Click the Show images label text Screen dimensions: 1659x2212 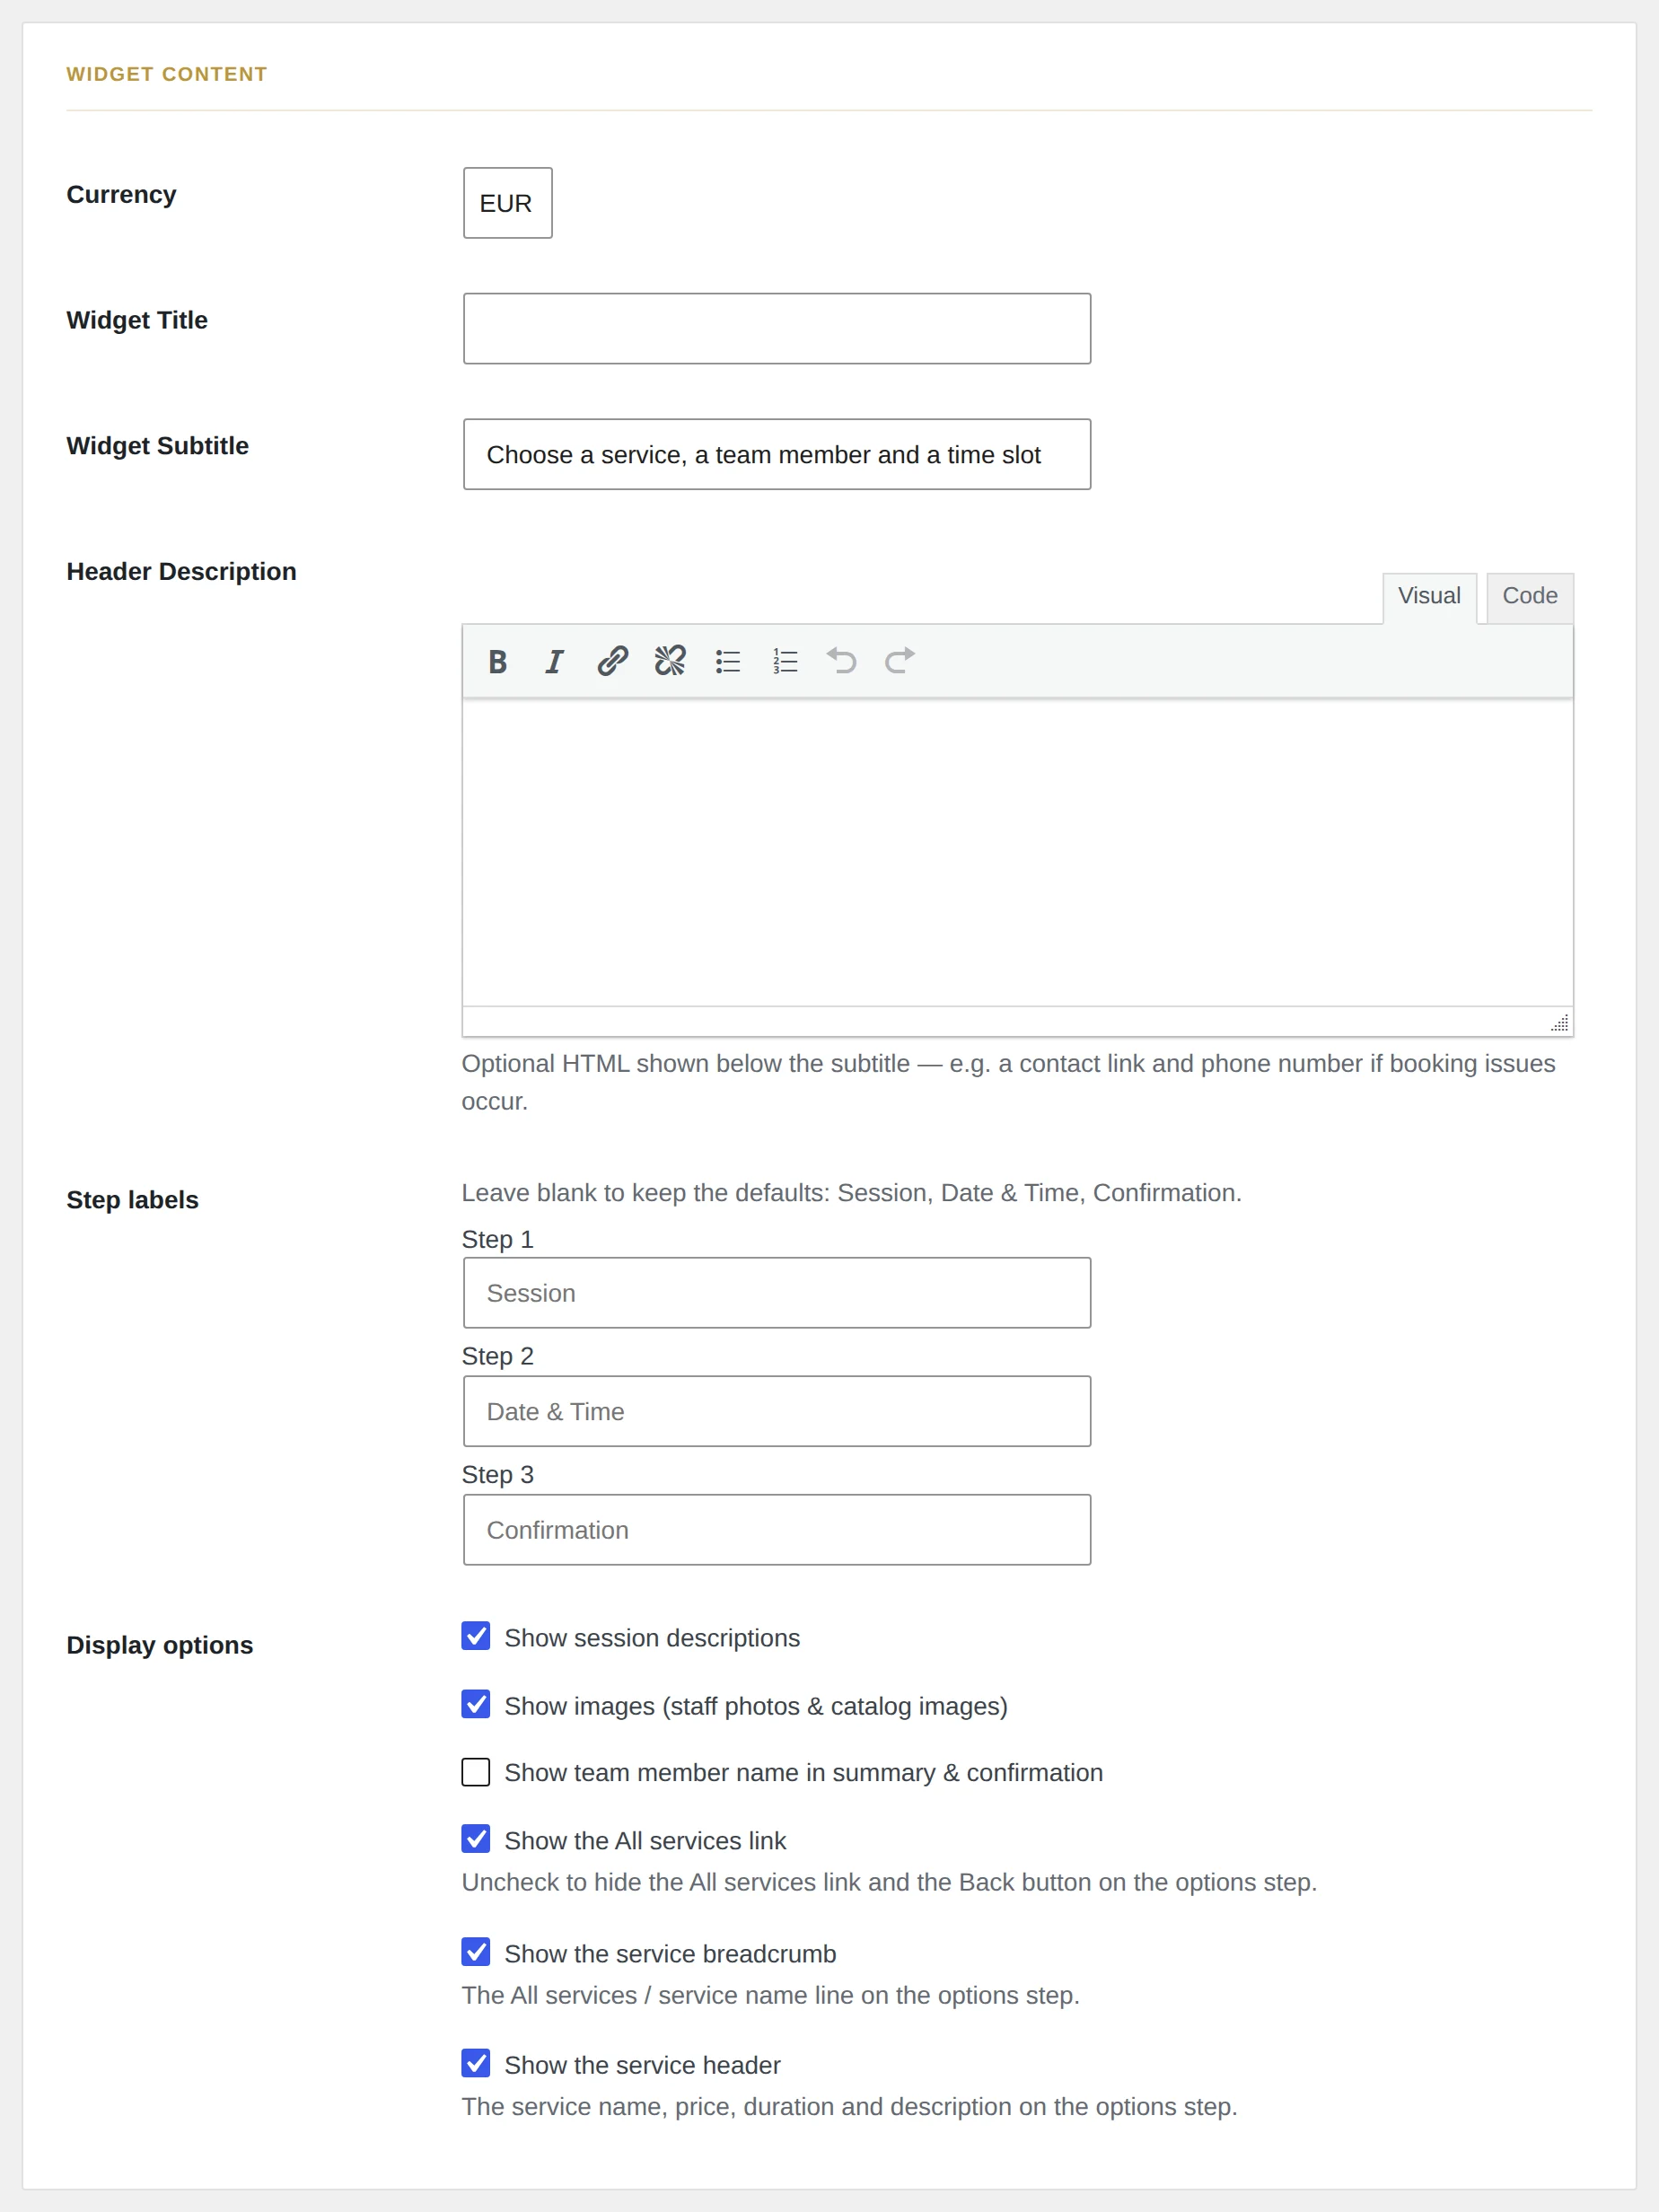click(756, 1706)
